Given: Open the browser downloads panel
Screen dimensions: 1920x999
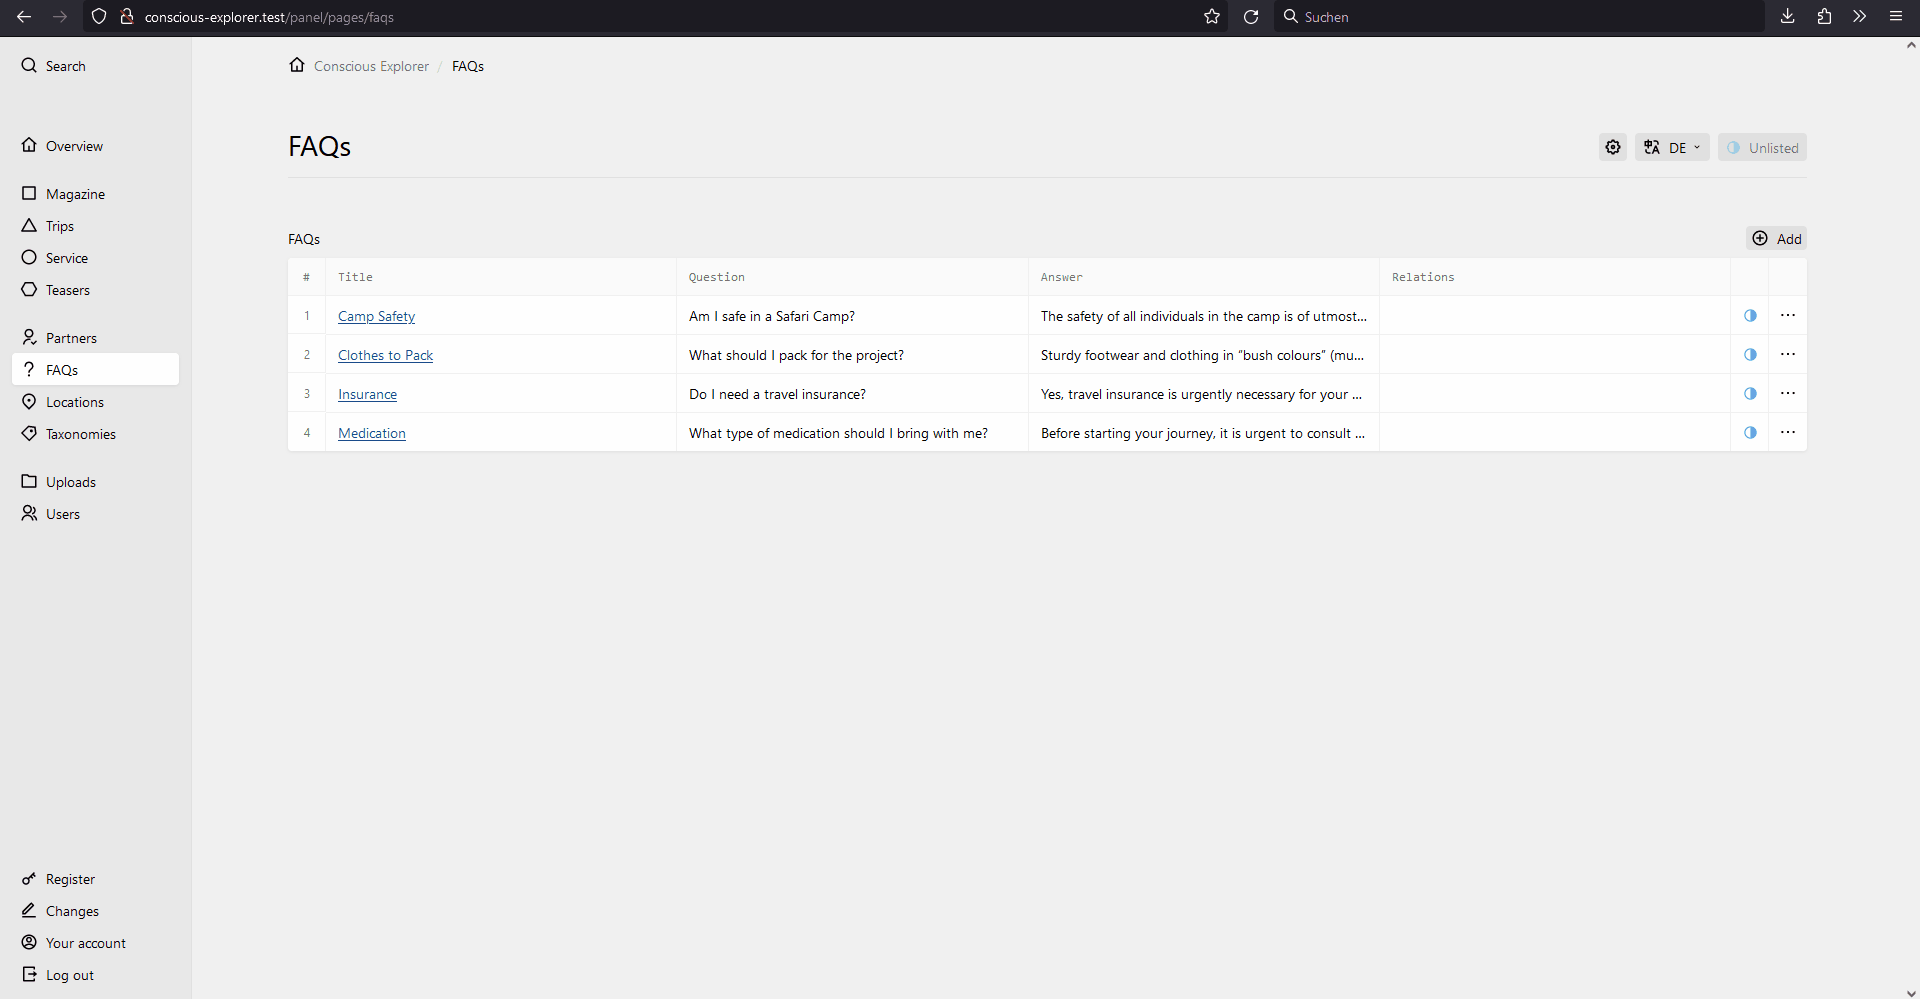Looking at the screenshot, I should coord(1788,17).
